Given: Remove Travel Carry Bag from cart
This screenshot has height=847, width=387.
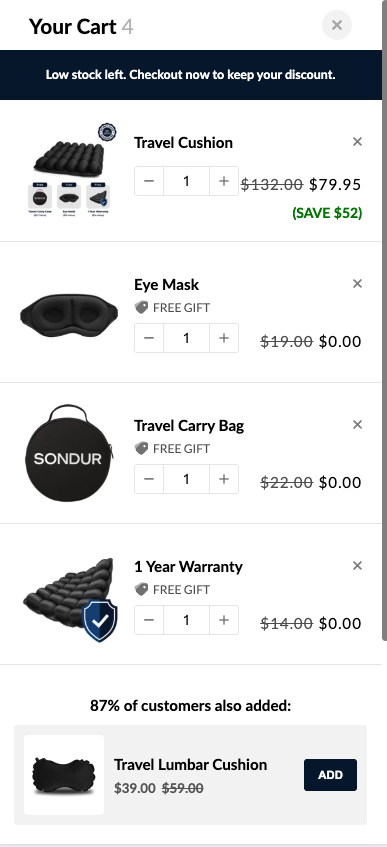Looking at the screenshot, I should tap(357, 425).
